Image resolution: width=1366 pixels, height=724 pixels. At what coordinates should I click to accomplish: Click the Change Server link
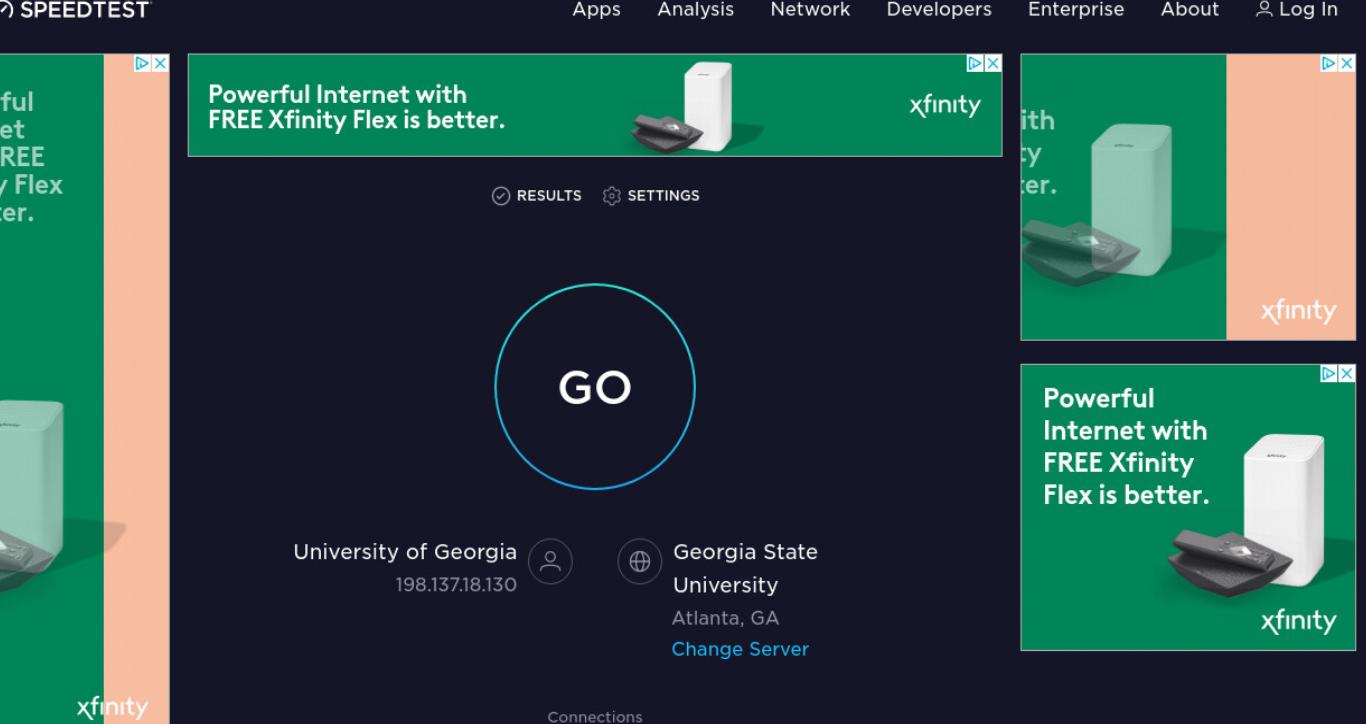coord(740,649)
